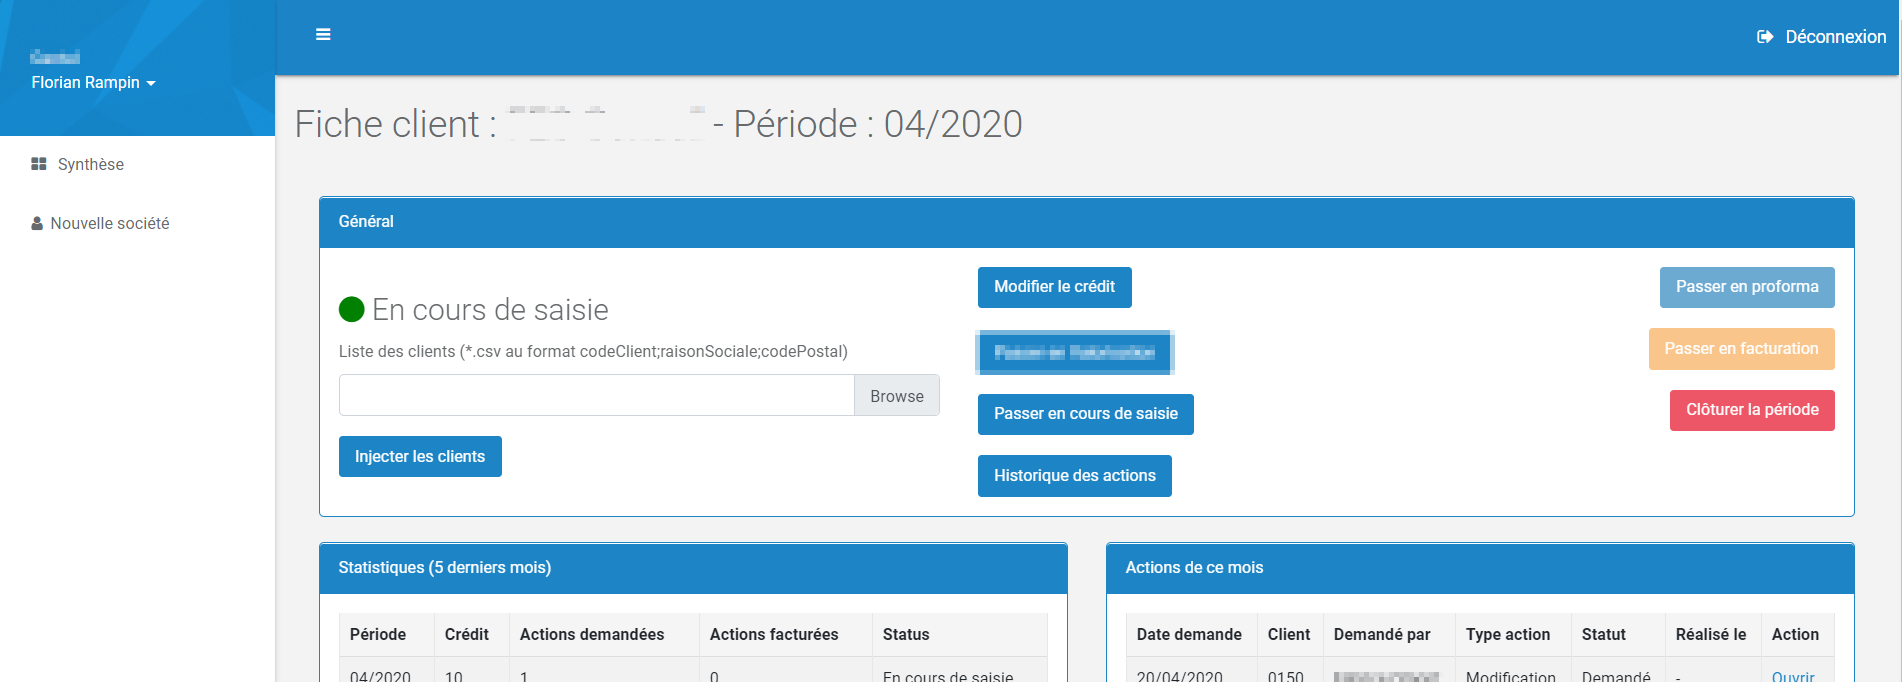1902x682 pixels.
Task: Expand the Florian Rampin user dropdown
Action: pyautogui.click(x=93, y=83)
